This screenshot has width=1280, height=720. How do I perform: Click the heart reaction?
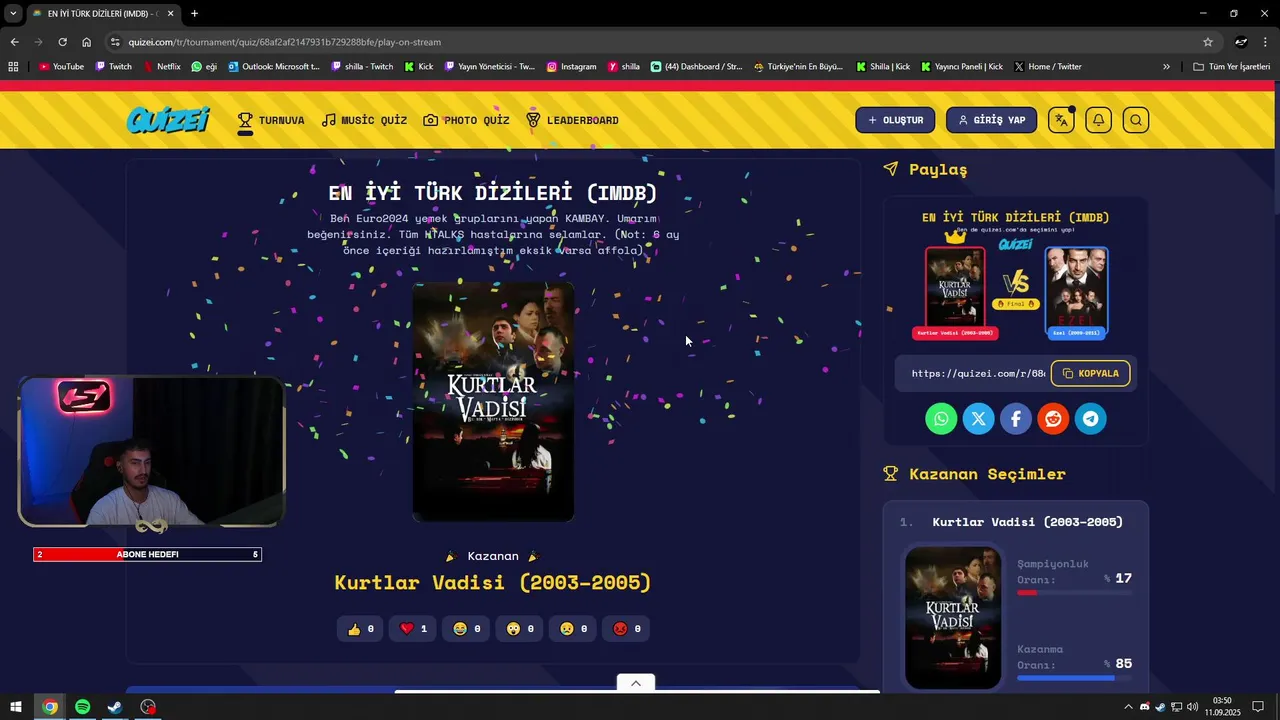(413, 629)
